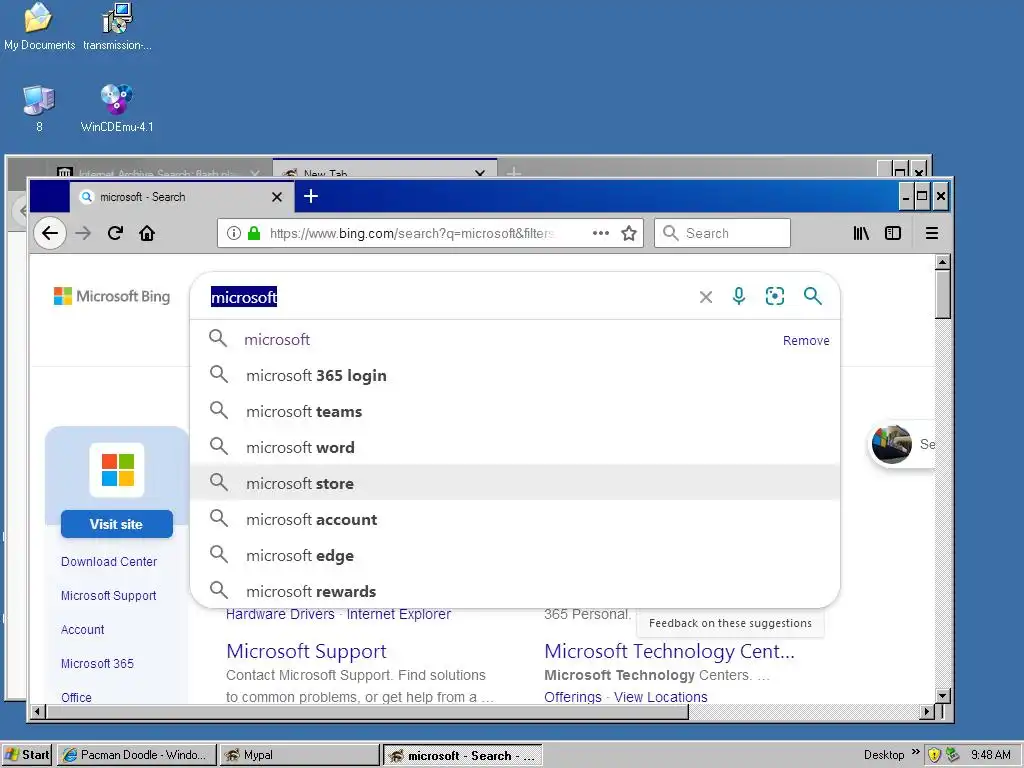The image size is (1024, 768).
Task: Select the 'microsoft - Search' tab
Action: click(x=182, y=197)
